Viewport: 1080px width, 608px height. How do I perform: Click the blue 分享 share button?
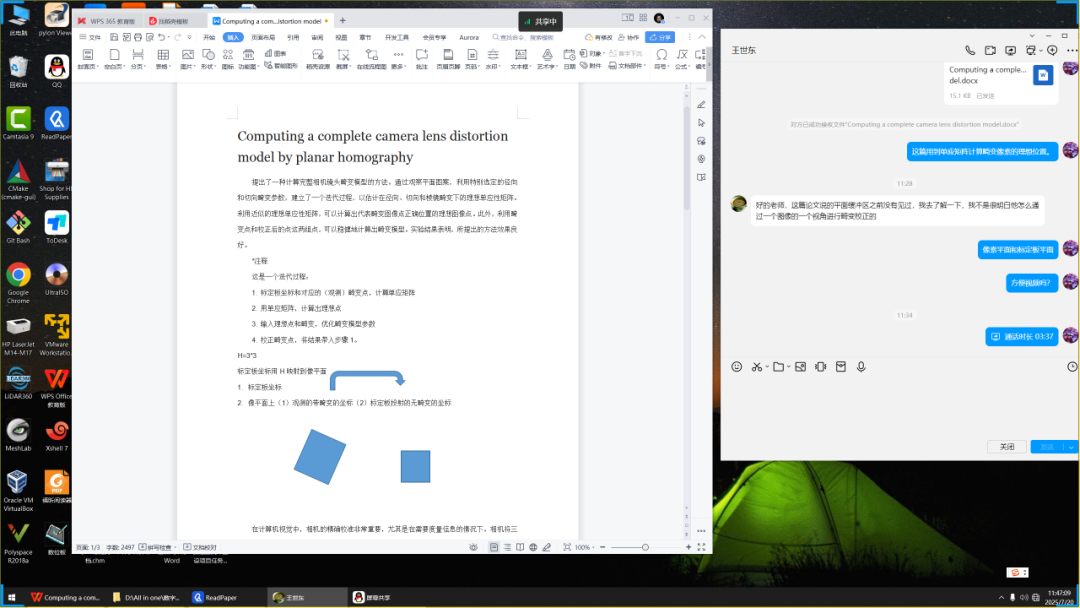pyautogui.click(x=660, y=37)
